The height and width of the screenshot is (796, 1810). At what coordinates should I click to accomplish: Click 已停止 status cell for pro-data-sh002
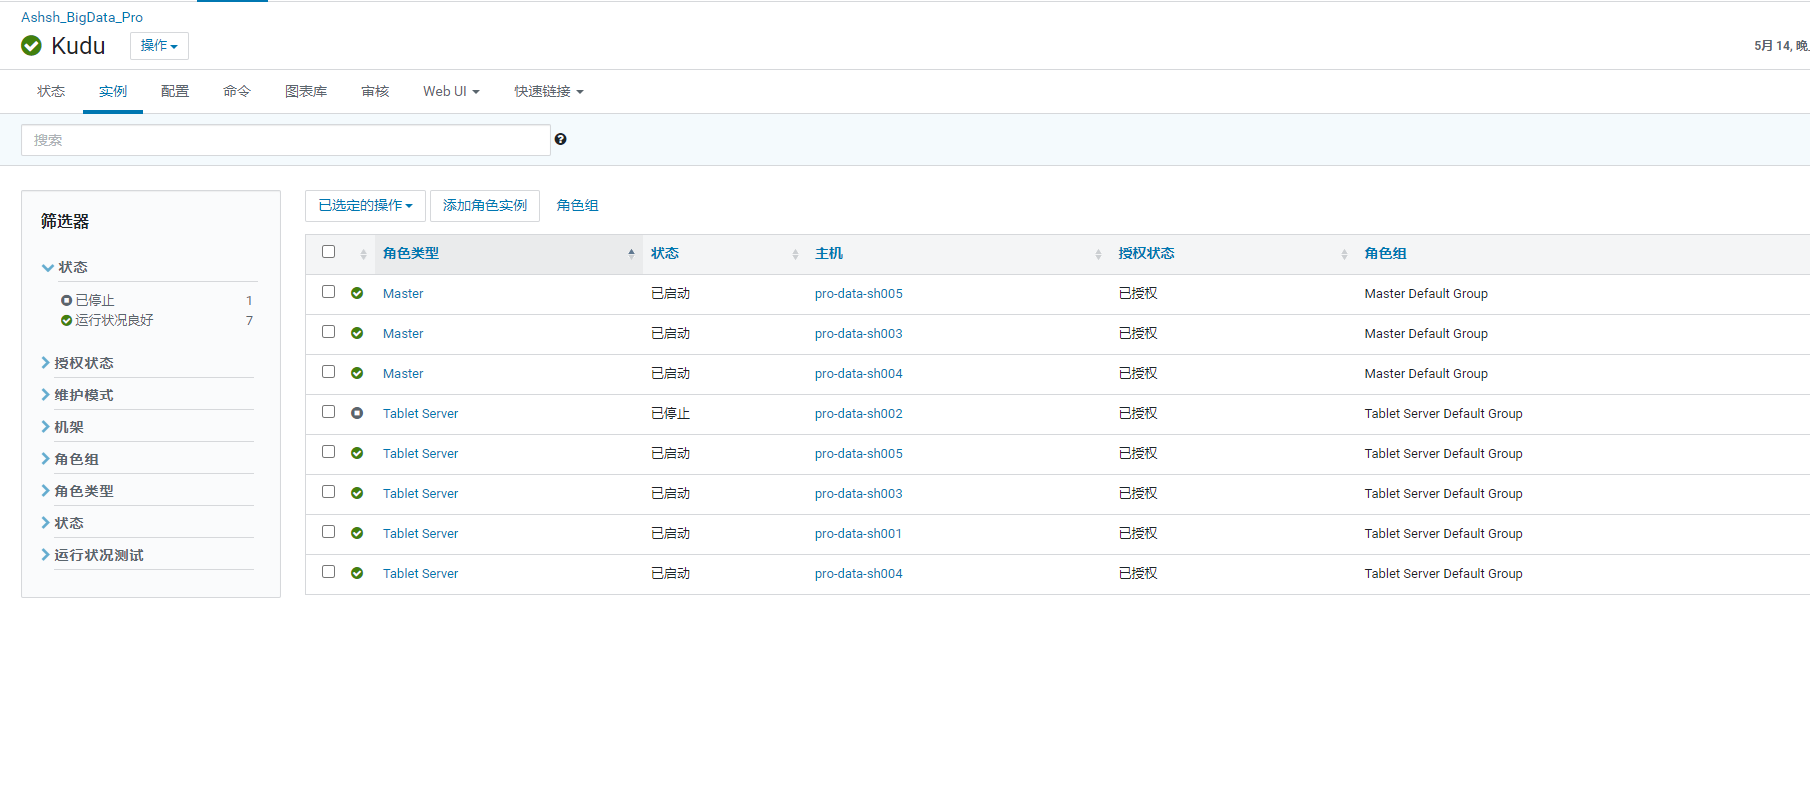671,413
